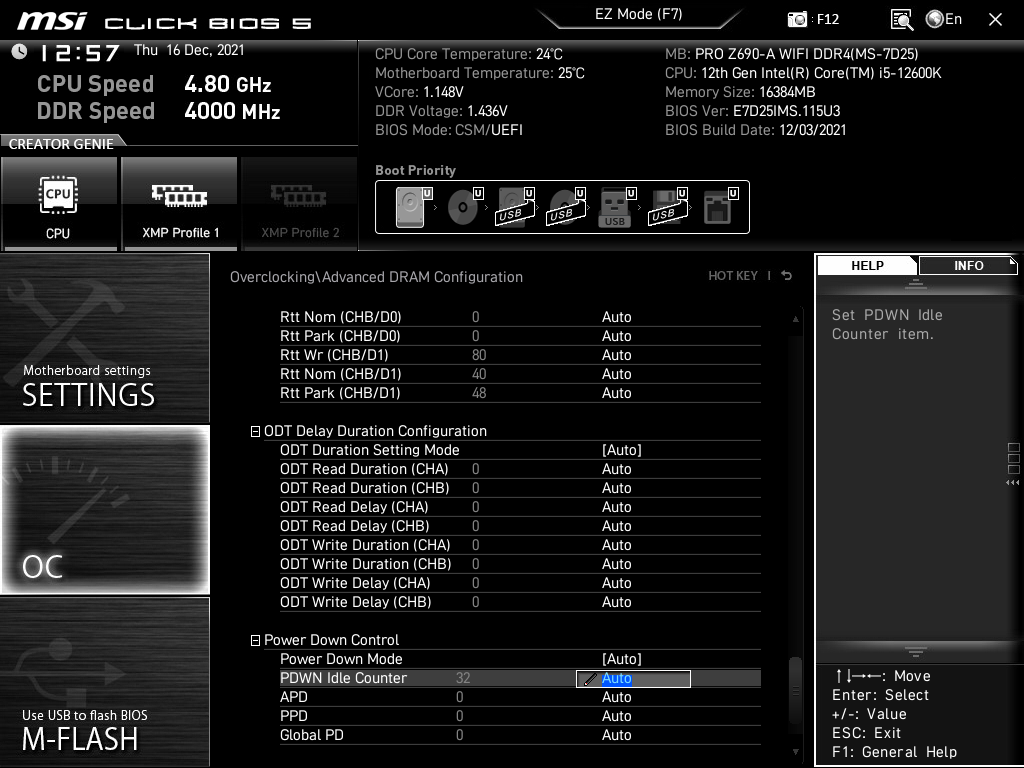Screen dimensions: 1024x768
Task: Select ODT Read Duration (CHB) row
Action: (x=520, y=488)
